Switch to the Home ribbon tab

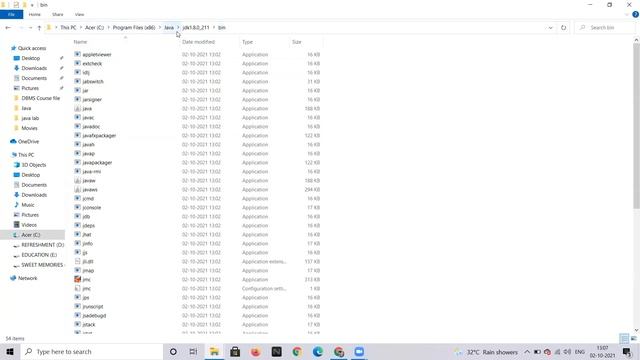pyautogui.click(x=35, y=14)
